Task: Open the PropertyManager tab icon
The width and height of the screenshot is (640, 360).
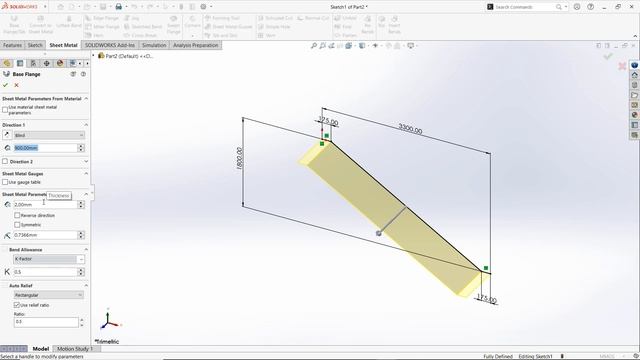Action: tap(20, 63)
